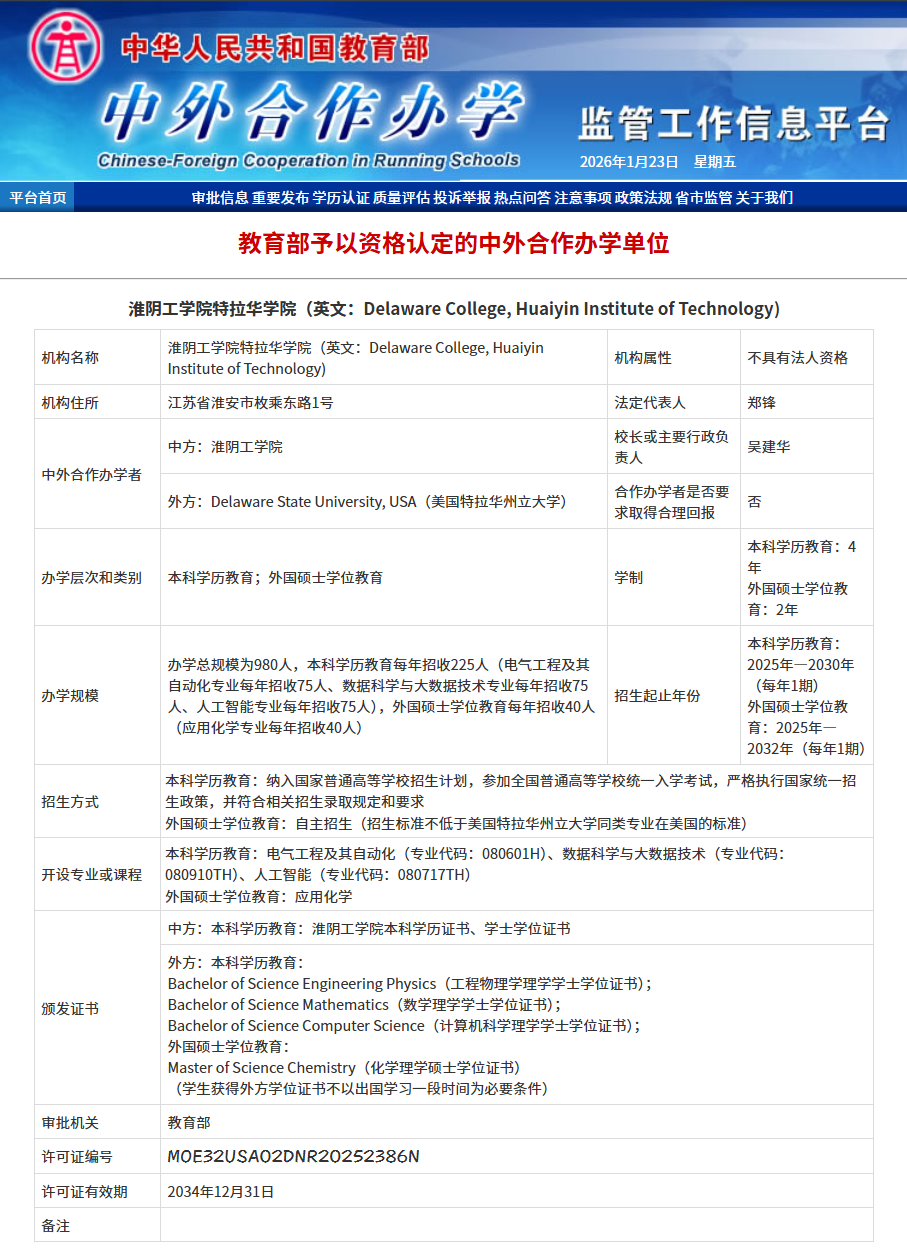Viewport: 907px width, 1251px height.
Task: Select the 备注 label cell
Action: [97, 1225]
